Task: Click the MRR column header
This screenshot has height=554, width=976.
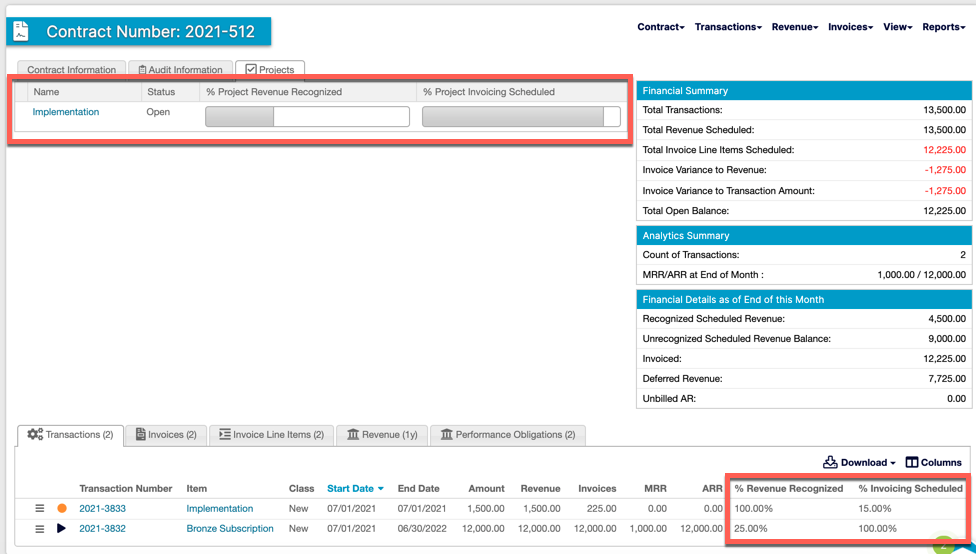Action: point(655,489)
